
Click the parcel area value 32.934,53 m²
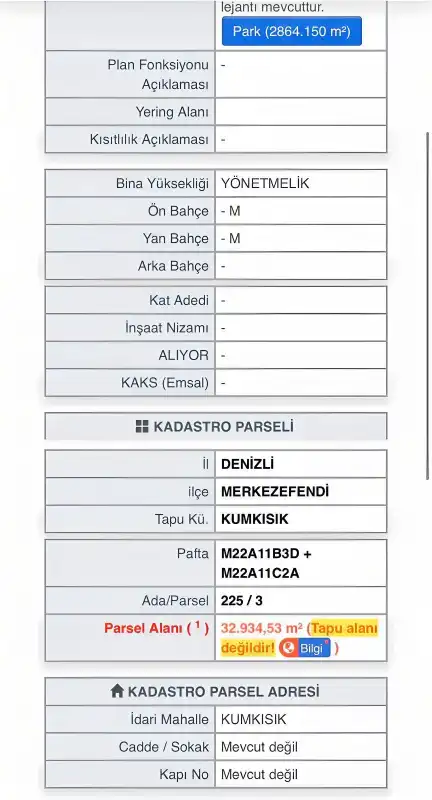tap(262, 628)
